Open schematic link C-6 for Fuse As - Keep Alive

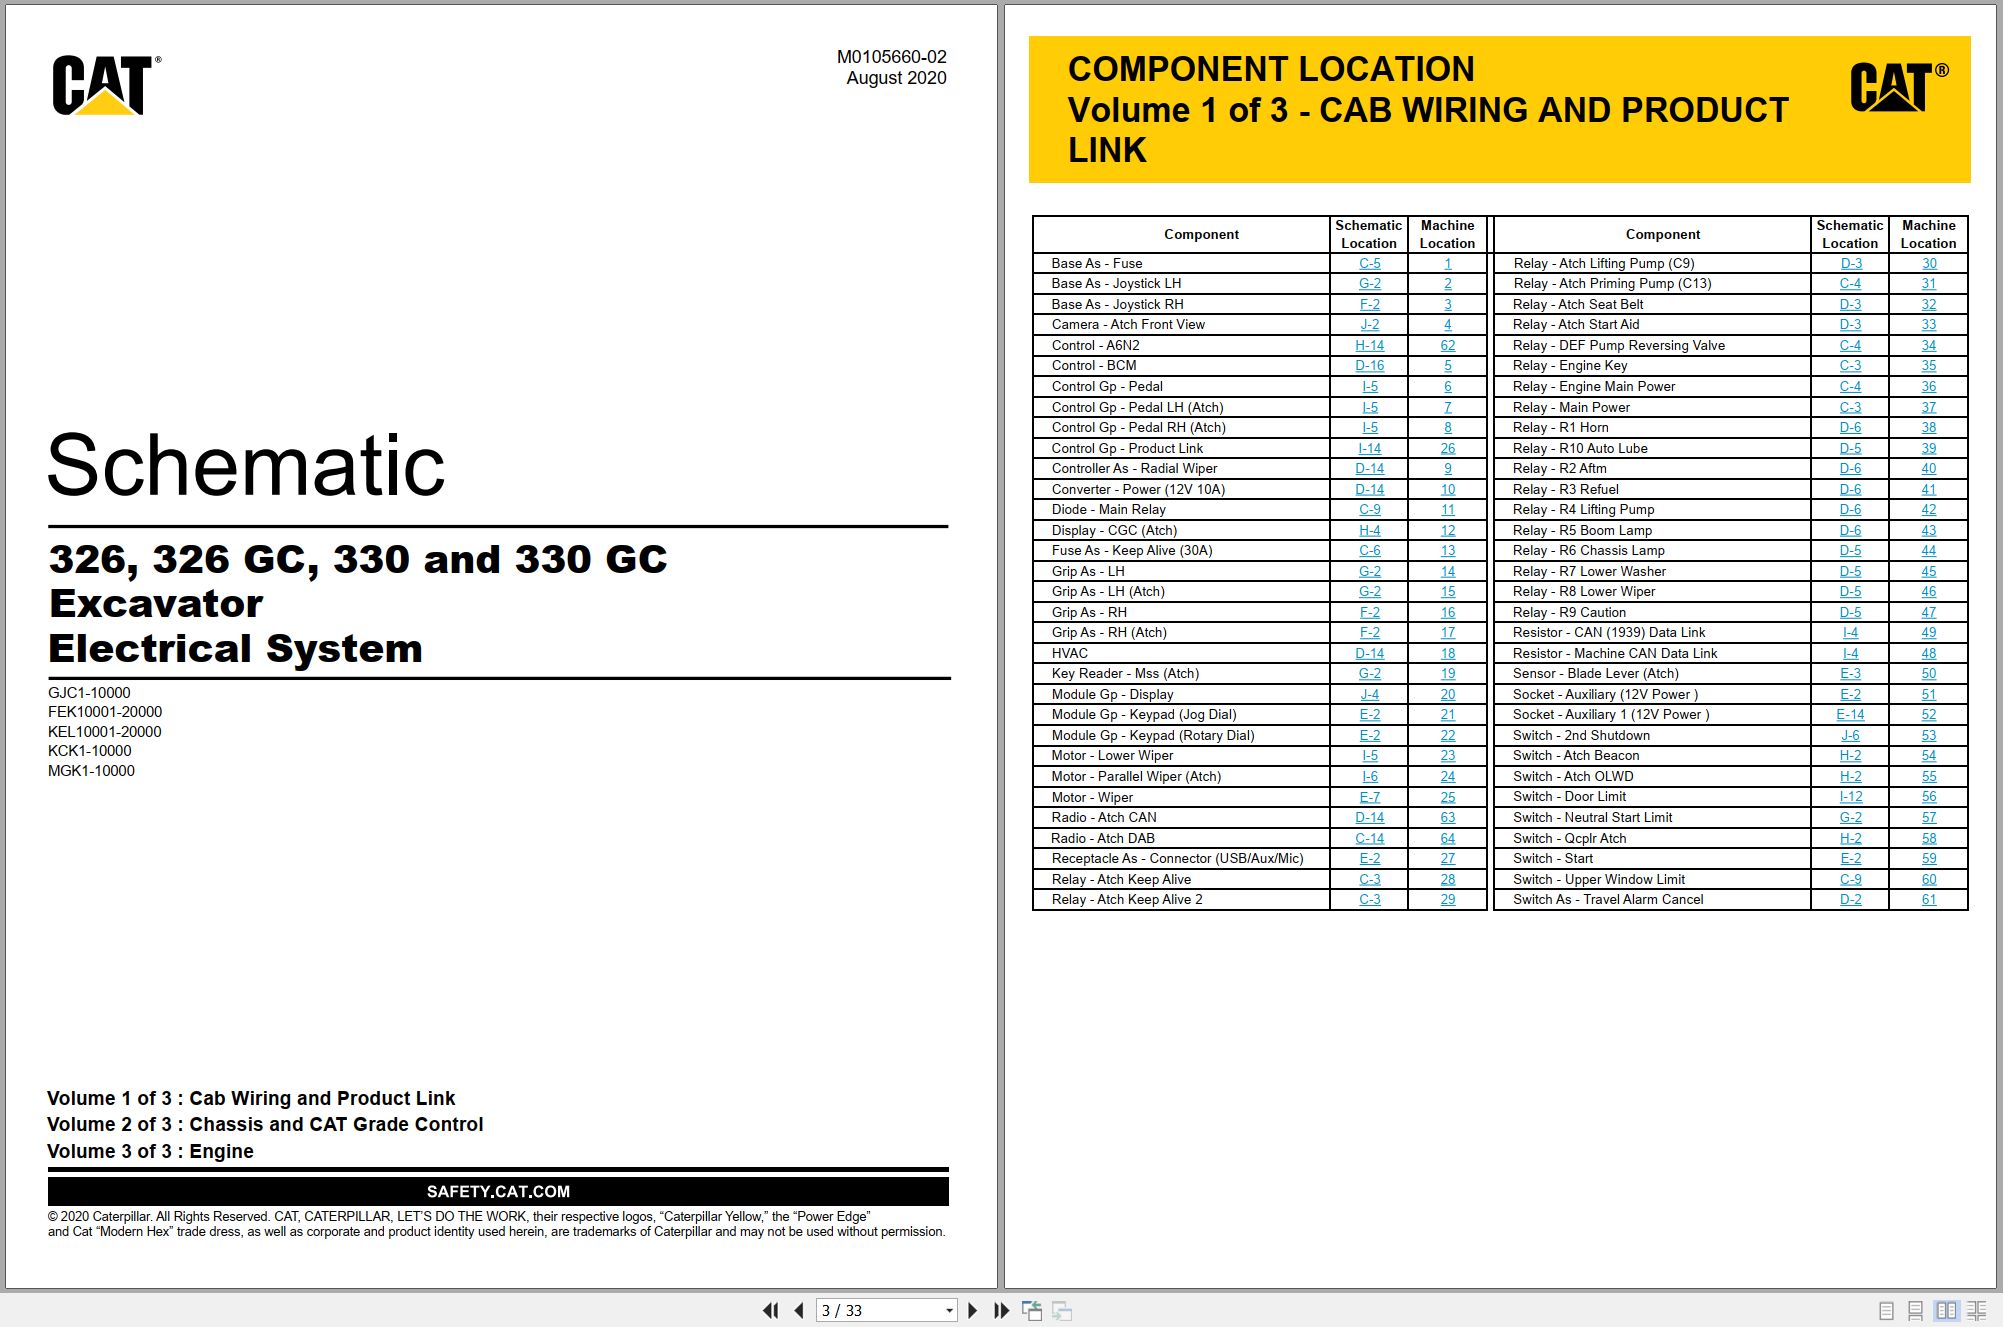click(1369, 551)
